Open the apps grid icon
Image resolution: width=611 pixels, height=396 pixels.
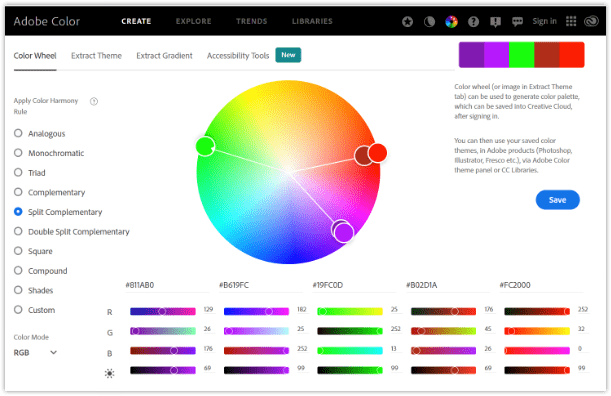point(571,21)
